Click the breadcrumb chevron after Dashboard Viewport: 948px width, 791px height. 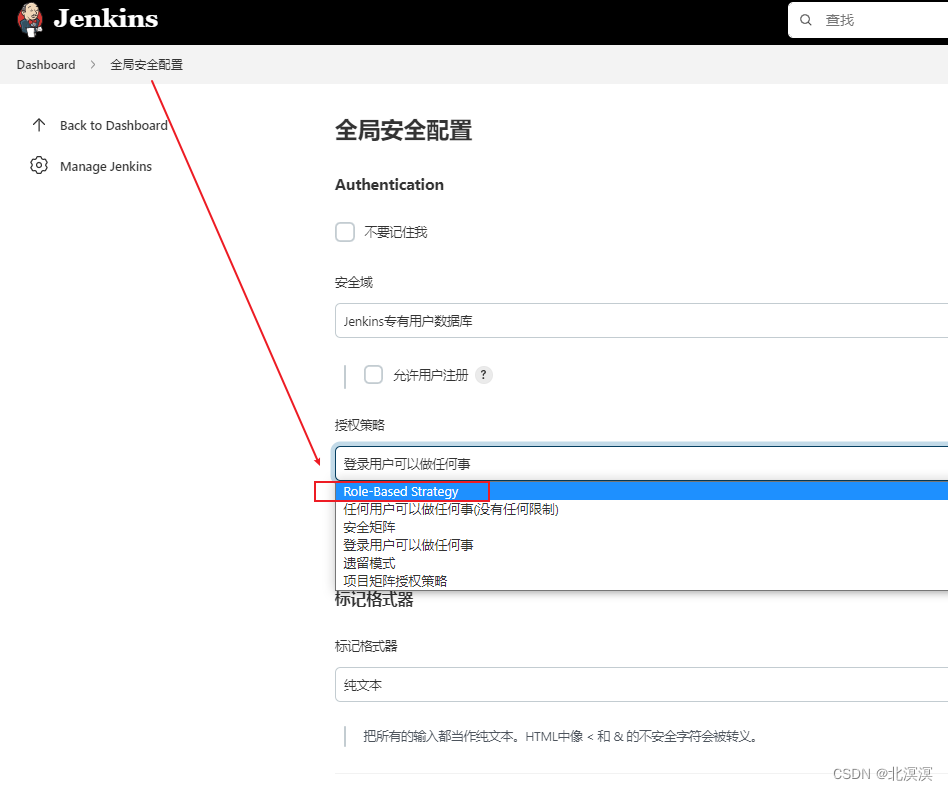click(93, 65)
